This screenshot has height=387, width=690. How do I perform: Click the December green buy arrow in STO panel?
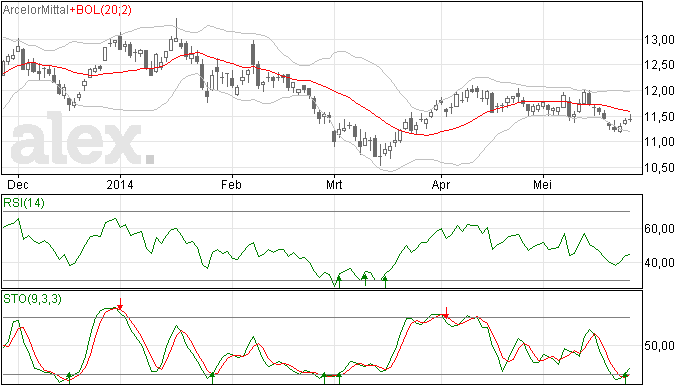69,378
